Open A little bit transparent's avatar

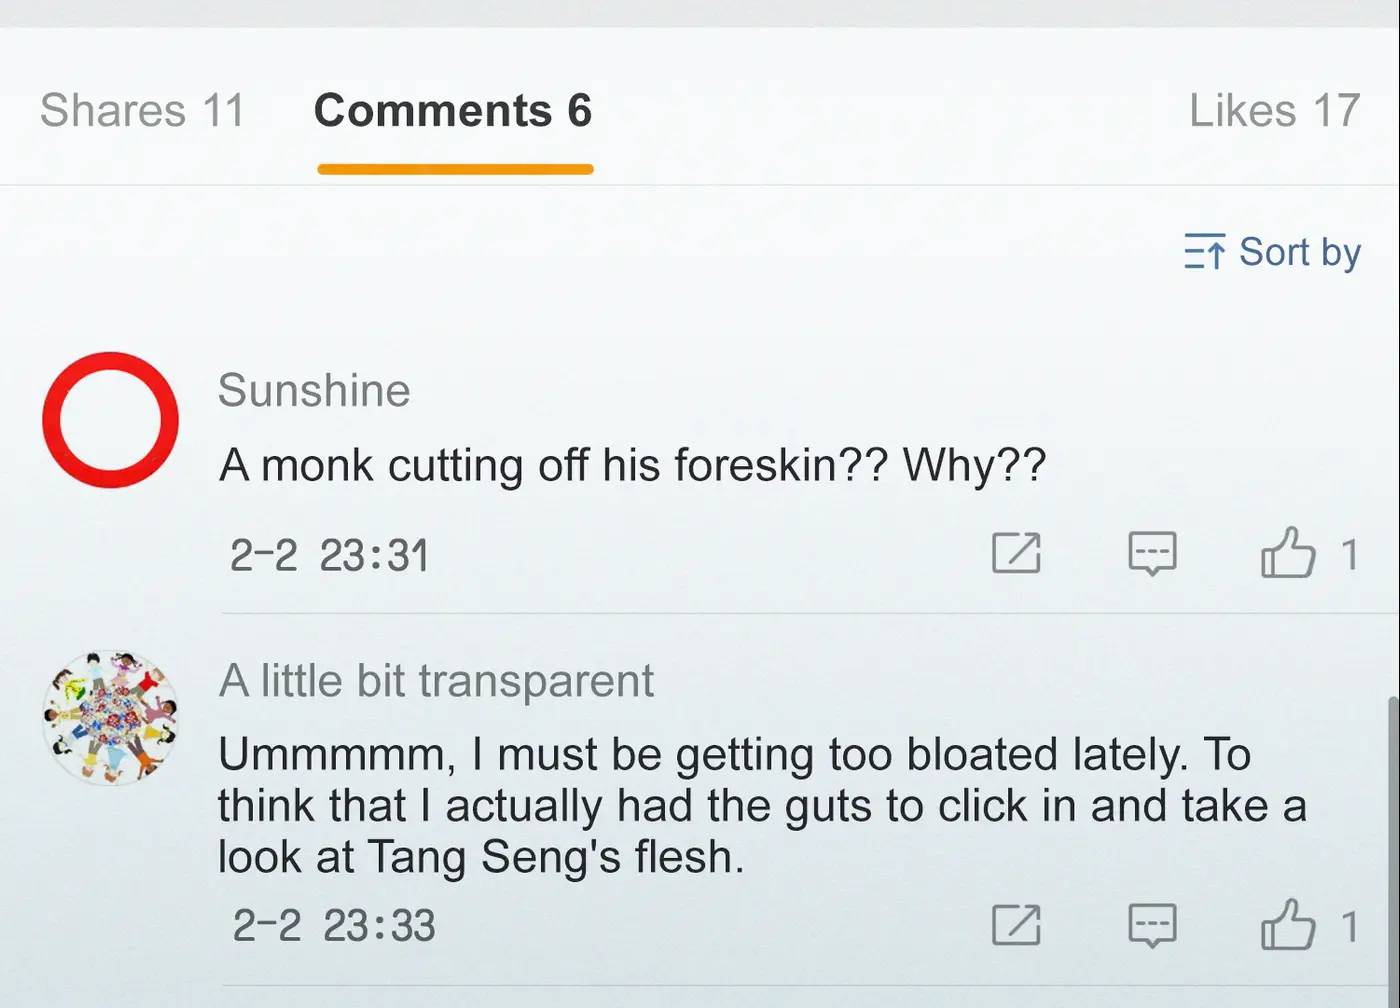[110, 717]
